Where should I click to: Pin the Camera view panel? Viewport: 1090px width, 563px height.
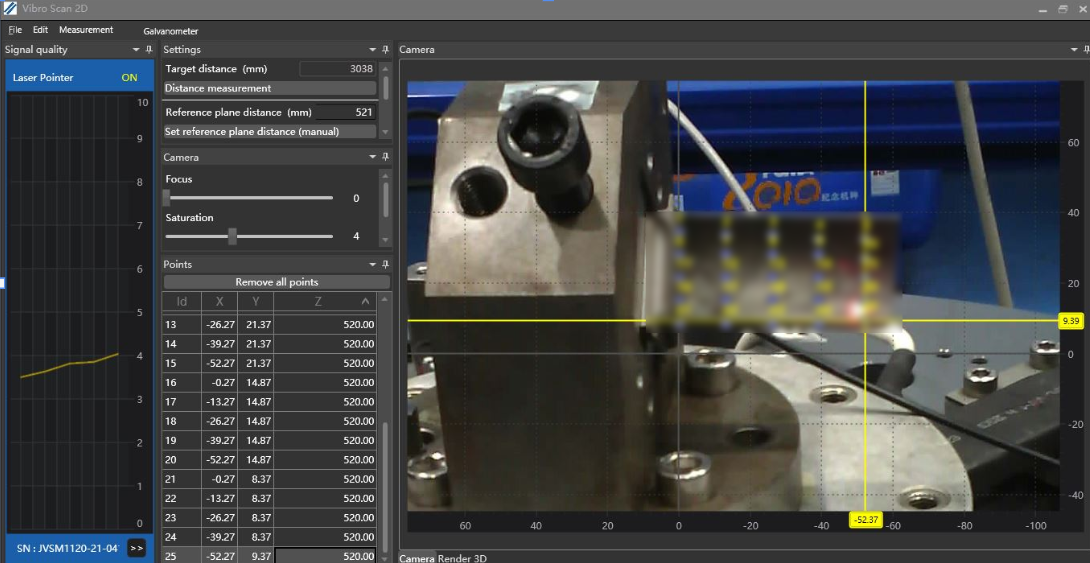click(x=1084, y=49)
